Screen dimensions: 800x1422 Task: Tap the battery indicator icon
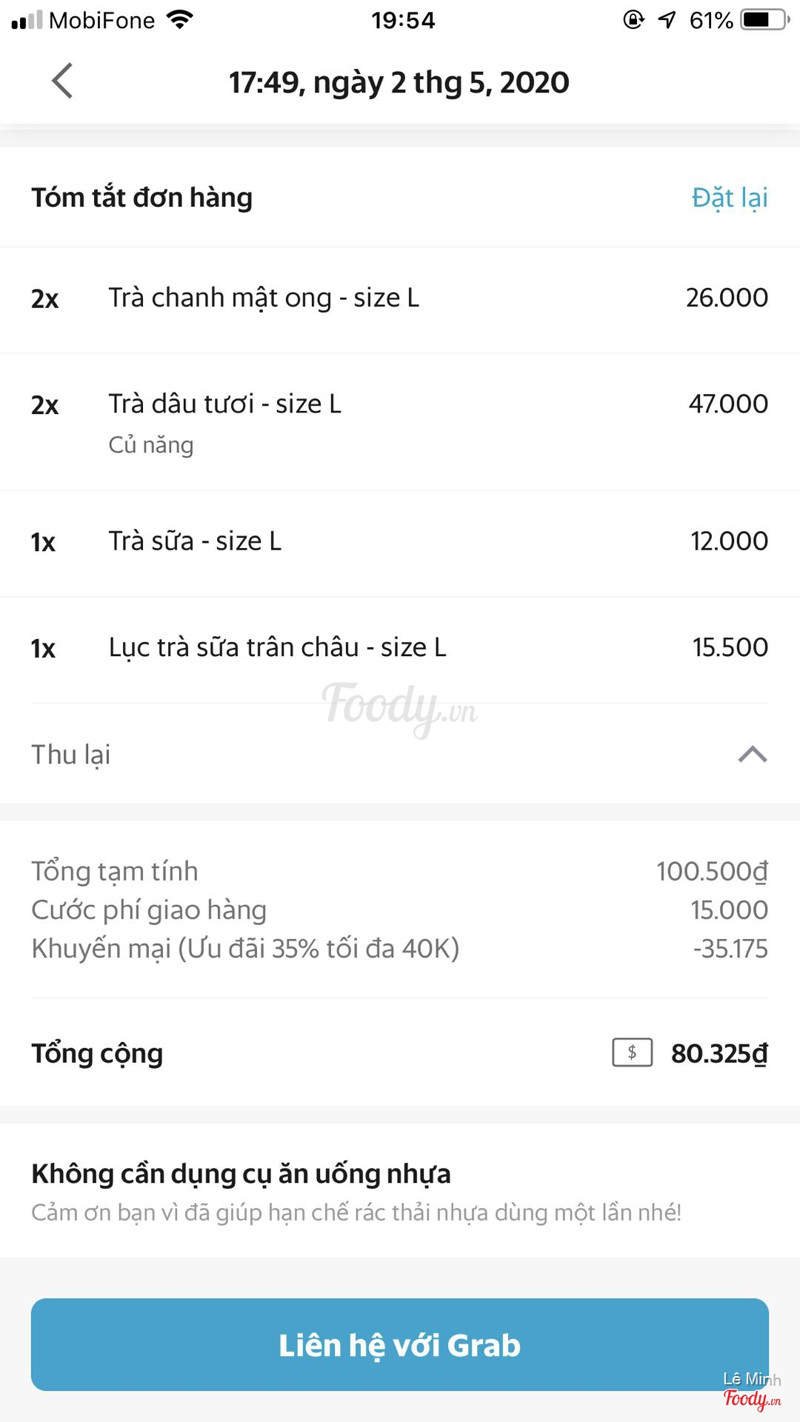pos(765,20)
